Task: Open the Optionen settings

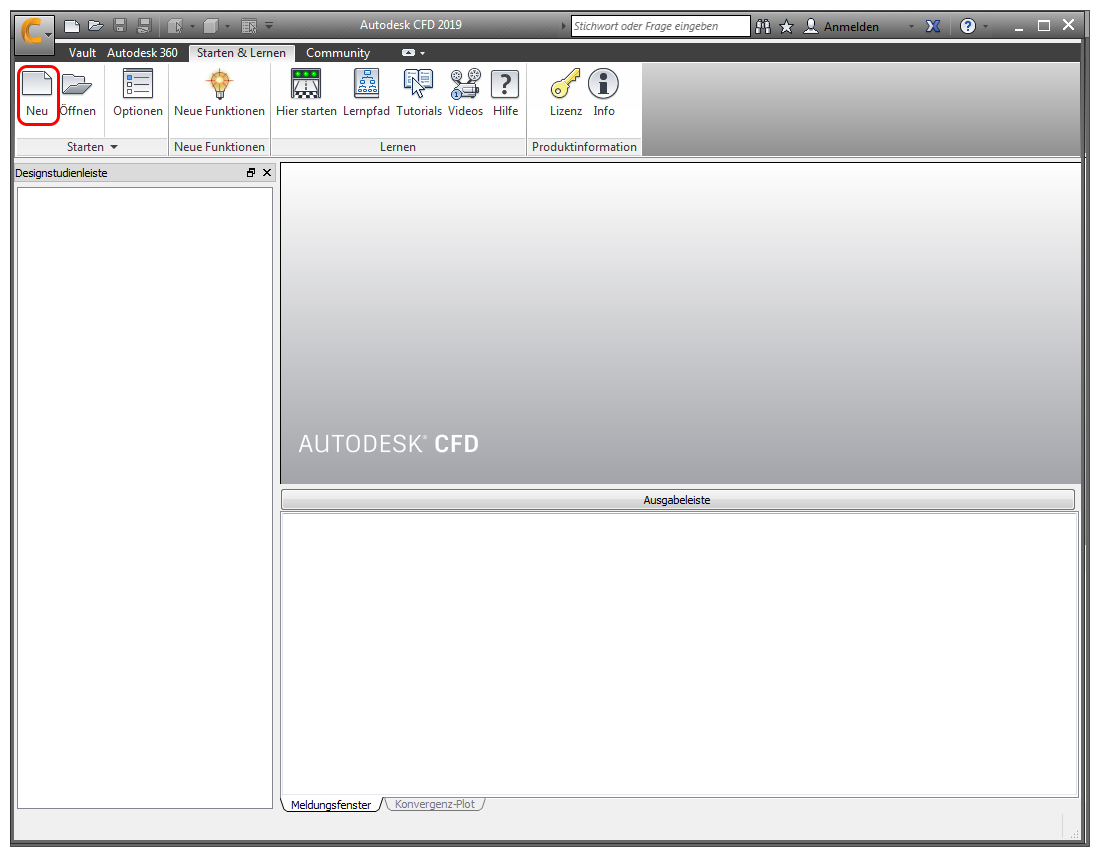Action: pyautogui.click(x=138, y=93)
